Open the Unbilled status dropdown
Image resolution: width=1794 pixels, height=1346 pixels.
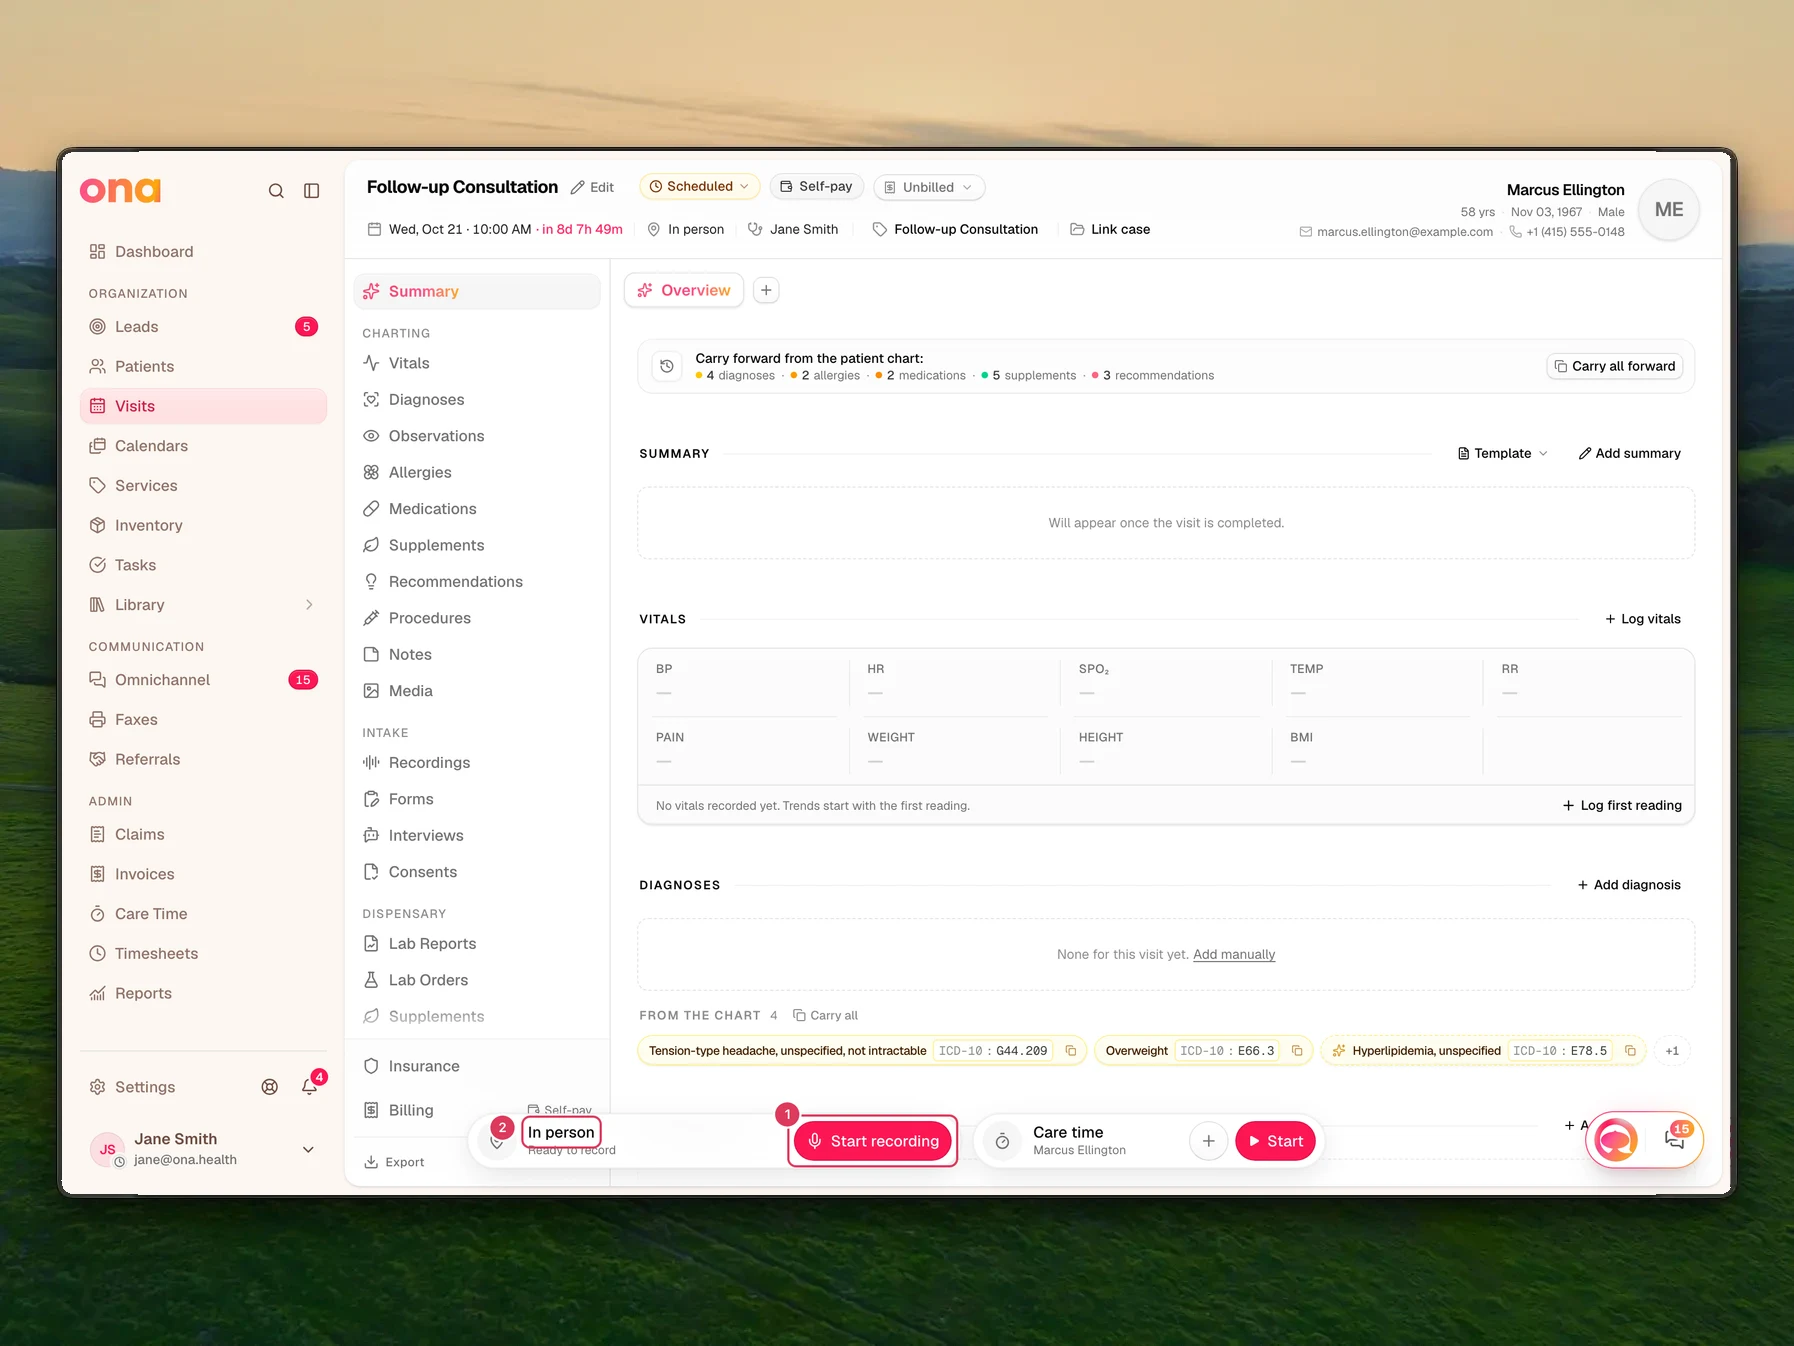[929, 187]
